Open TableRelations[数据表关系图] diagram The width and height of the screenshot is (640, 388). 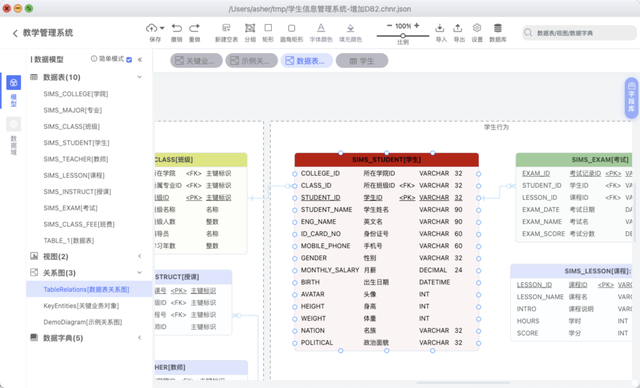click(x=86, y=289)
